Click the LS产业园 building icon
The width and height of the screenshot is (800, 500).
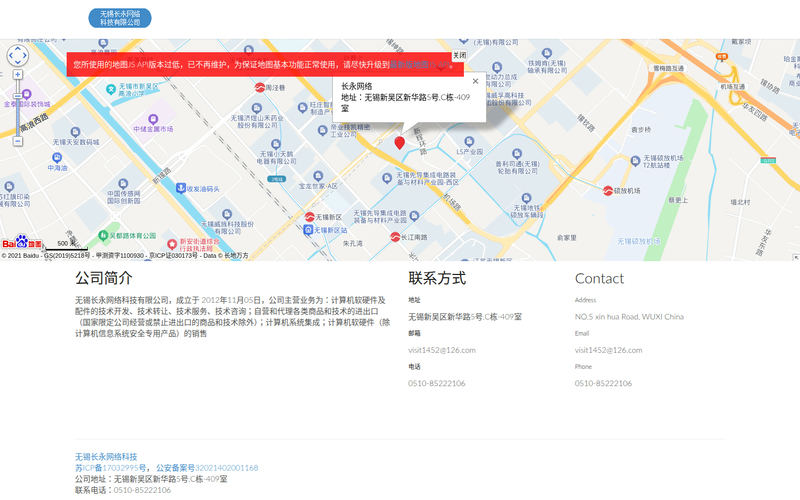tap(469, 141)
